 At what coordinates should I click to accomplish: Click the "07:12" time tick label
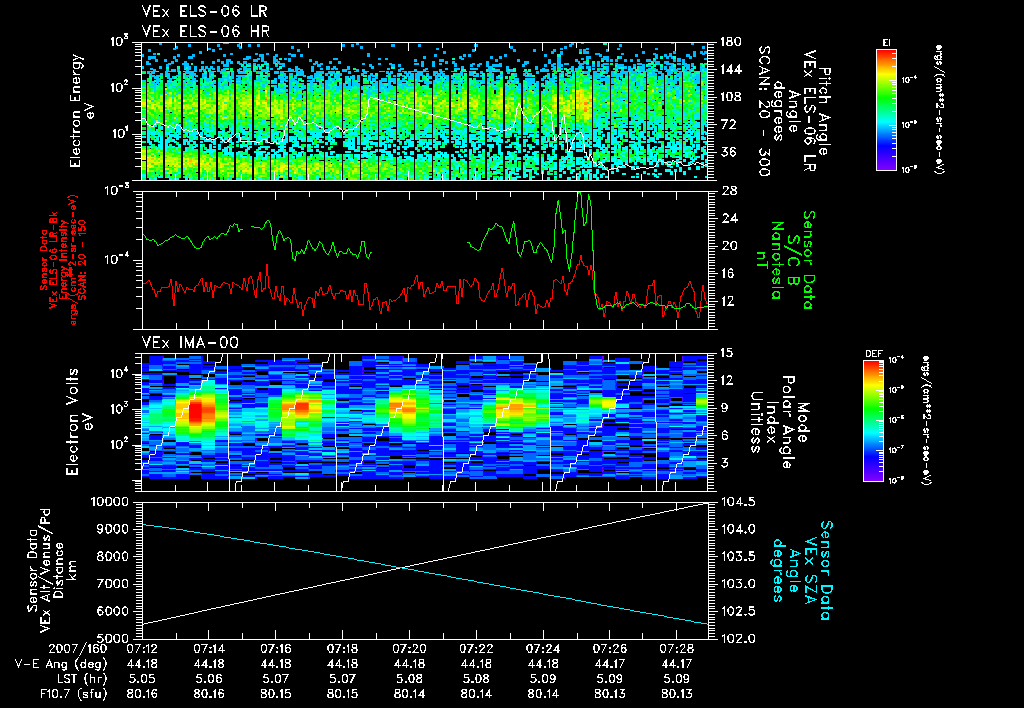click(x=142, y=649)
